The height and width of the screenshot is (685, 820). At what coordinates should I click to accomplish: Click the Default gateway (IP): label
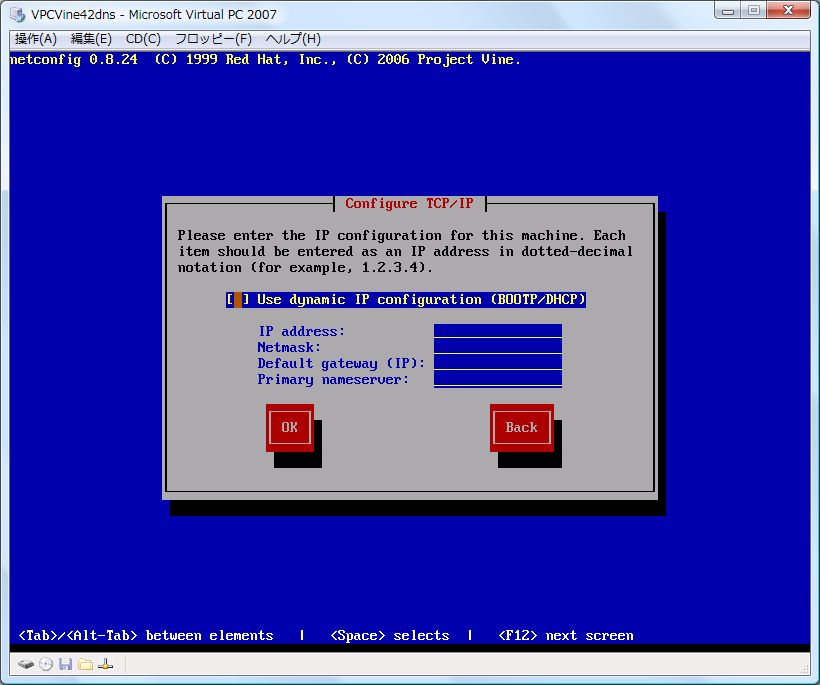pyautogui.click(x=341, y=363)
